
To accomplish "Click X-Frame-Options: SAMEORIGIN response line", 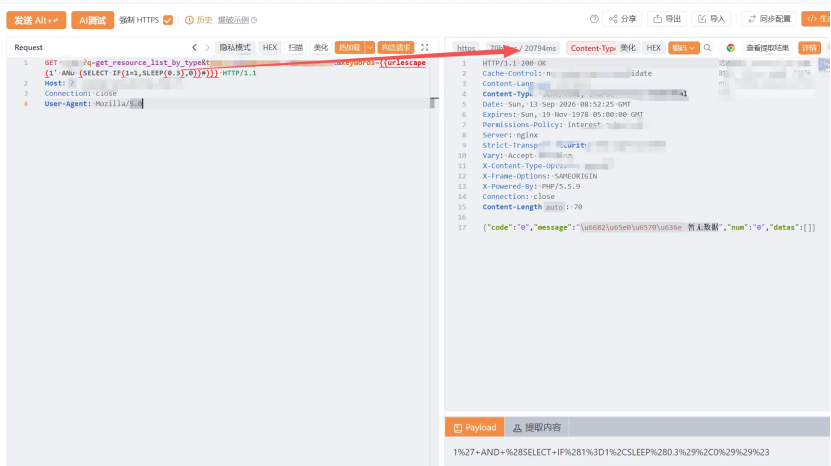I will pos(540,176).
